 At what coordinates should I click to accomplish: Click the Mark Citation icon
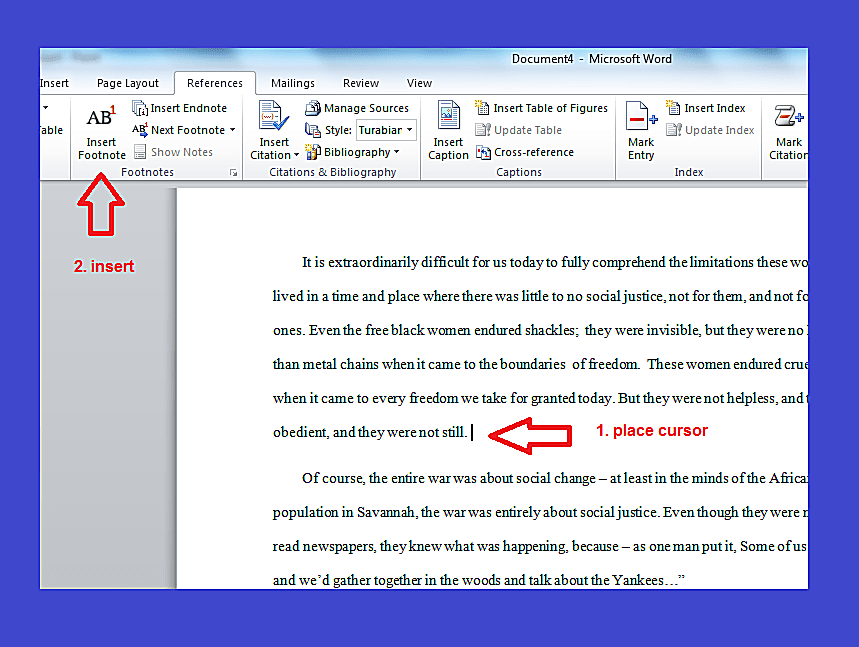(x=788, y=116)
